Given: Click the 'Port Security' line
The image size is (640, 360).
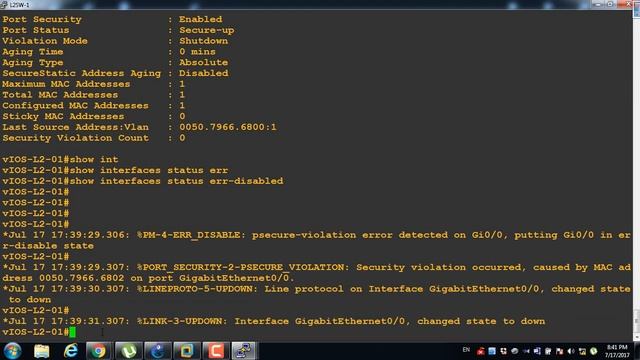Looking at the screenshot, I should point(113,19).
